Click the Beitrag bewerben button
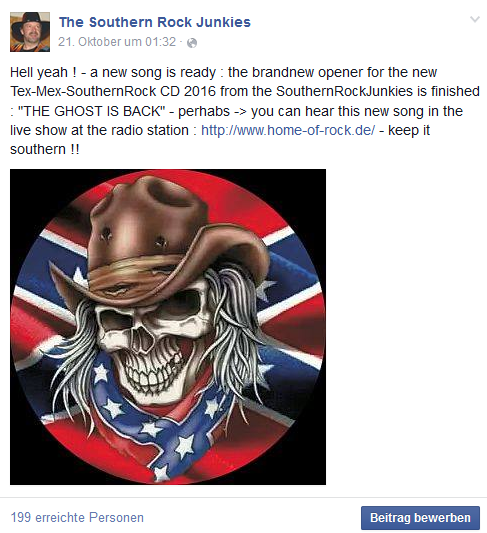 click(420, 518)
